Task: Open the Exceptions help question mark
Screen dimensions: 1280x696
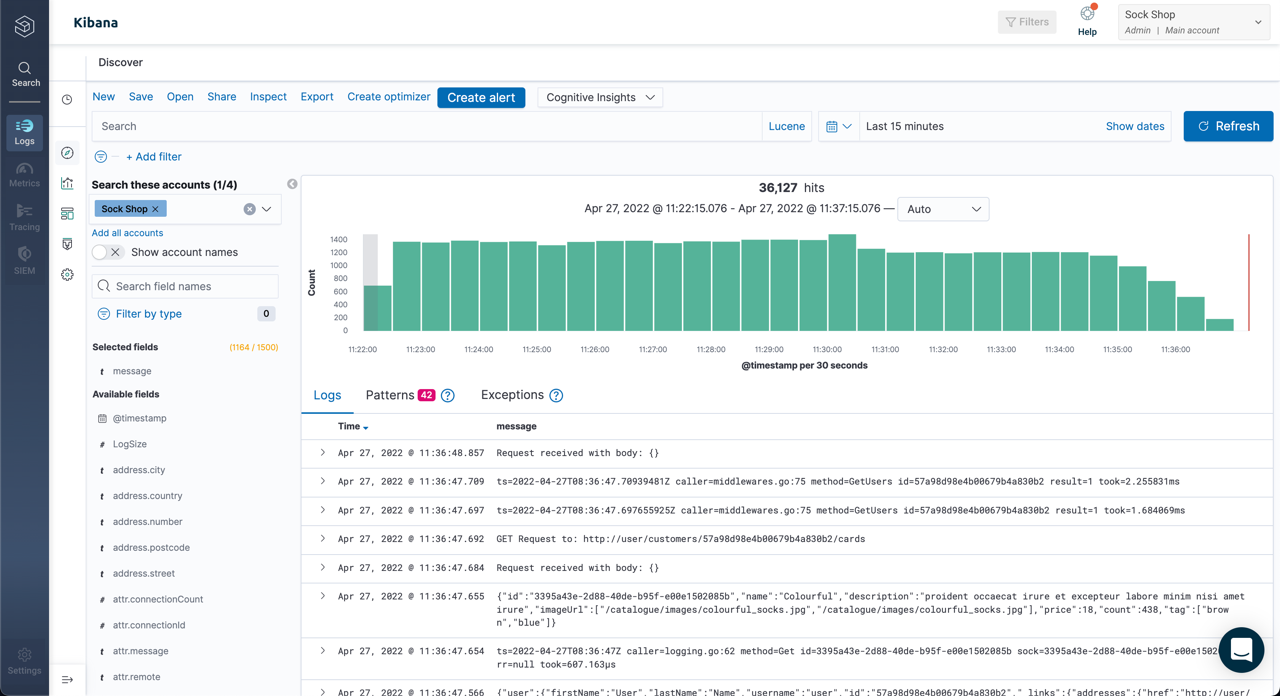Action: (556, 396)
